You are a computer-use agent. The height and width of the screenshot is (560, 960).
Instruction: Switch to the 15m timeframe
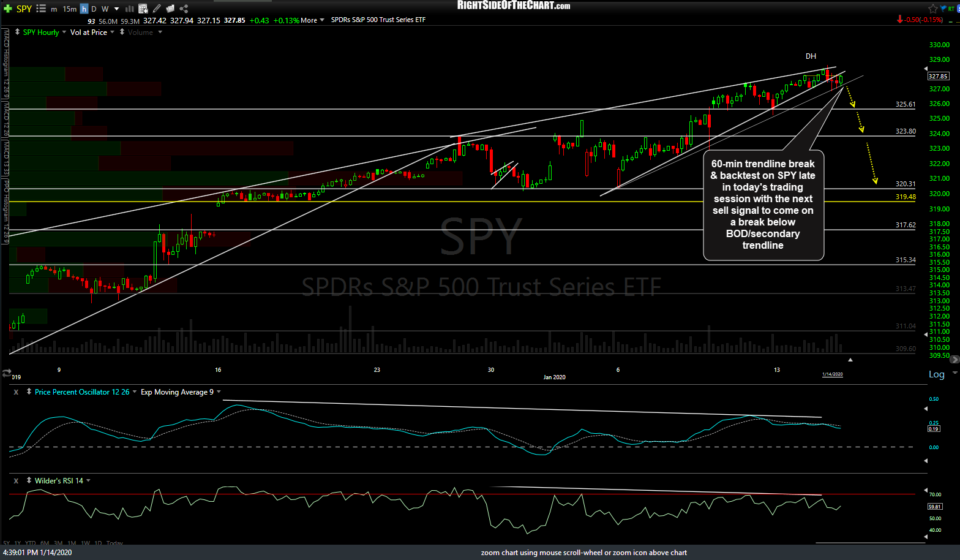point(69,9)
